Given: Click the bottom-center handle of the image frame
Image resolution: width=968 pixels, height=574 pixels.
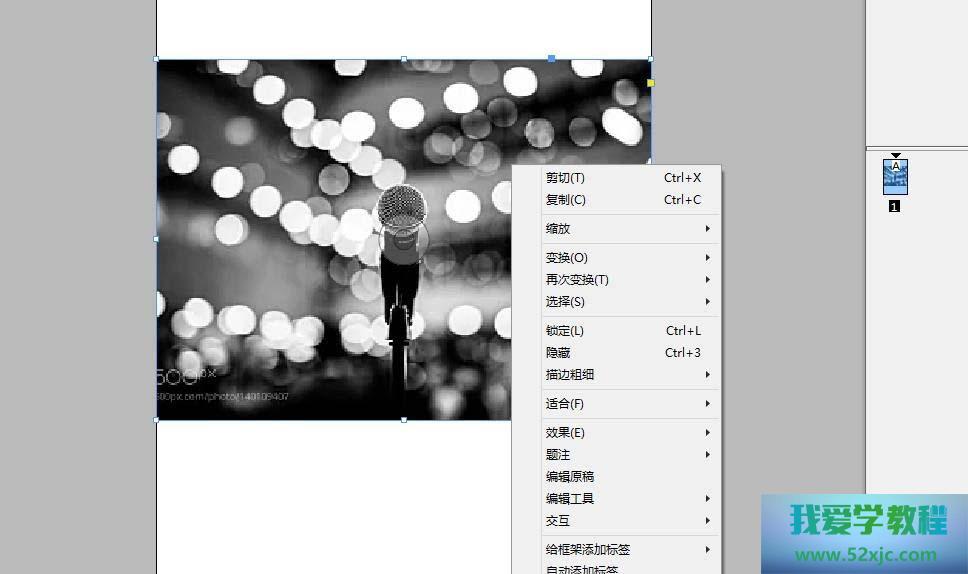Looking at the screenshot, I should tap(404, 420).
